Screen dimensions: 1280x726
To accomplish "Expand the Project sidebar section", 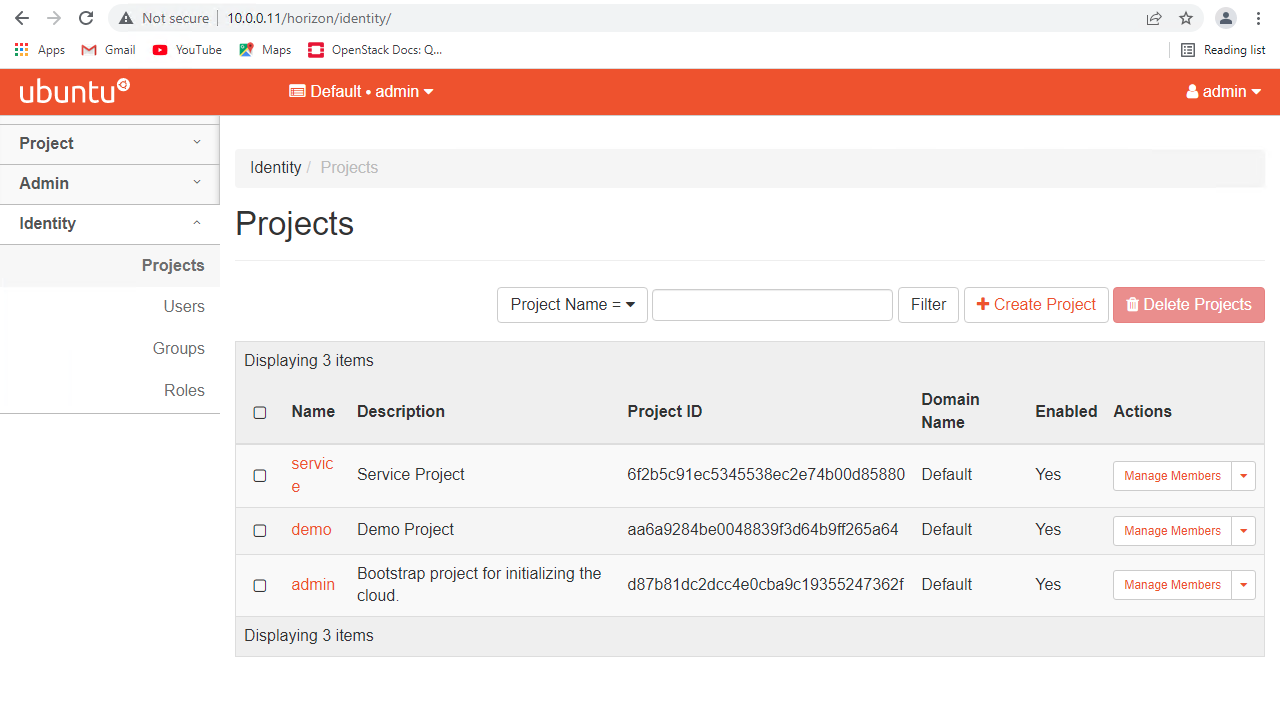I will point(109,144).
